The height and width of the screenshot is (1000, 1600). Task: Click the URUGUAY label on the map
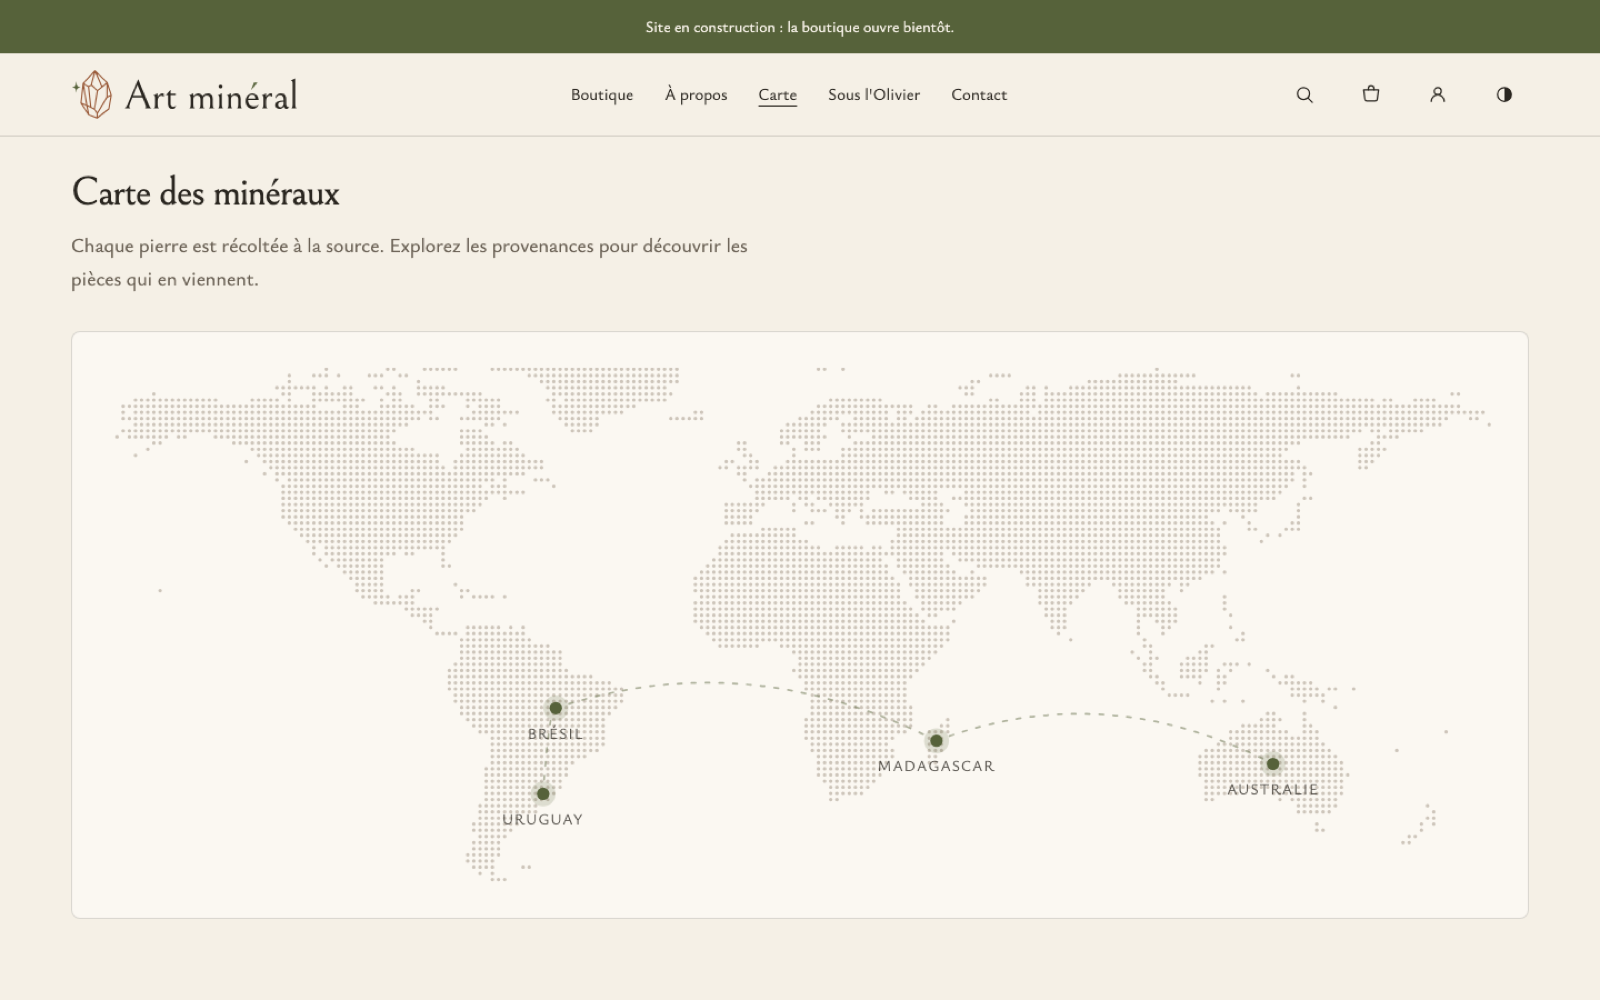pyautogui.click(x=543, y=819)
